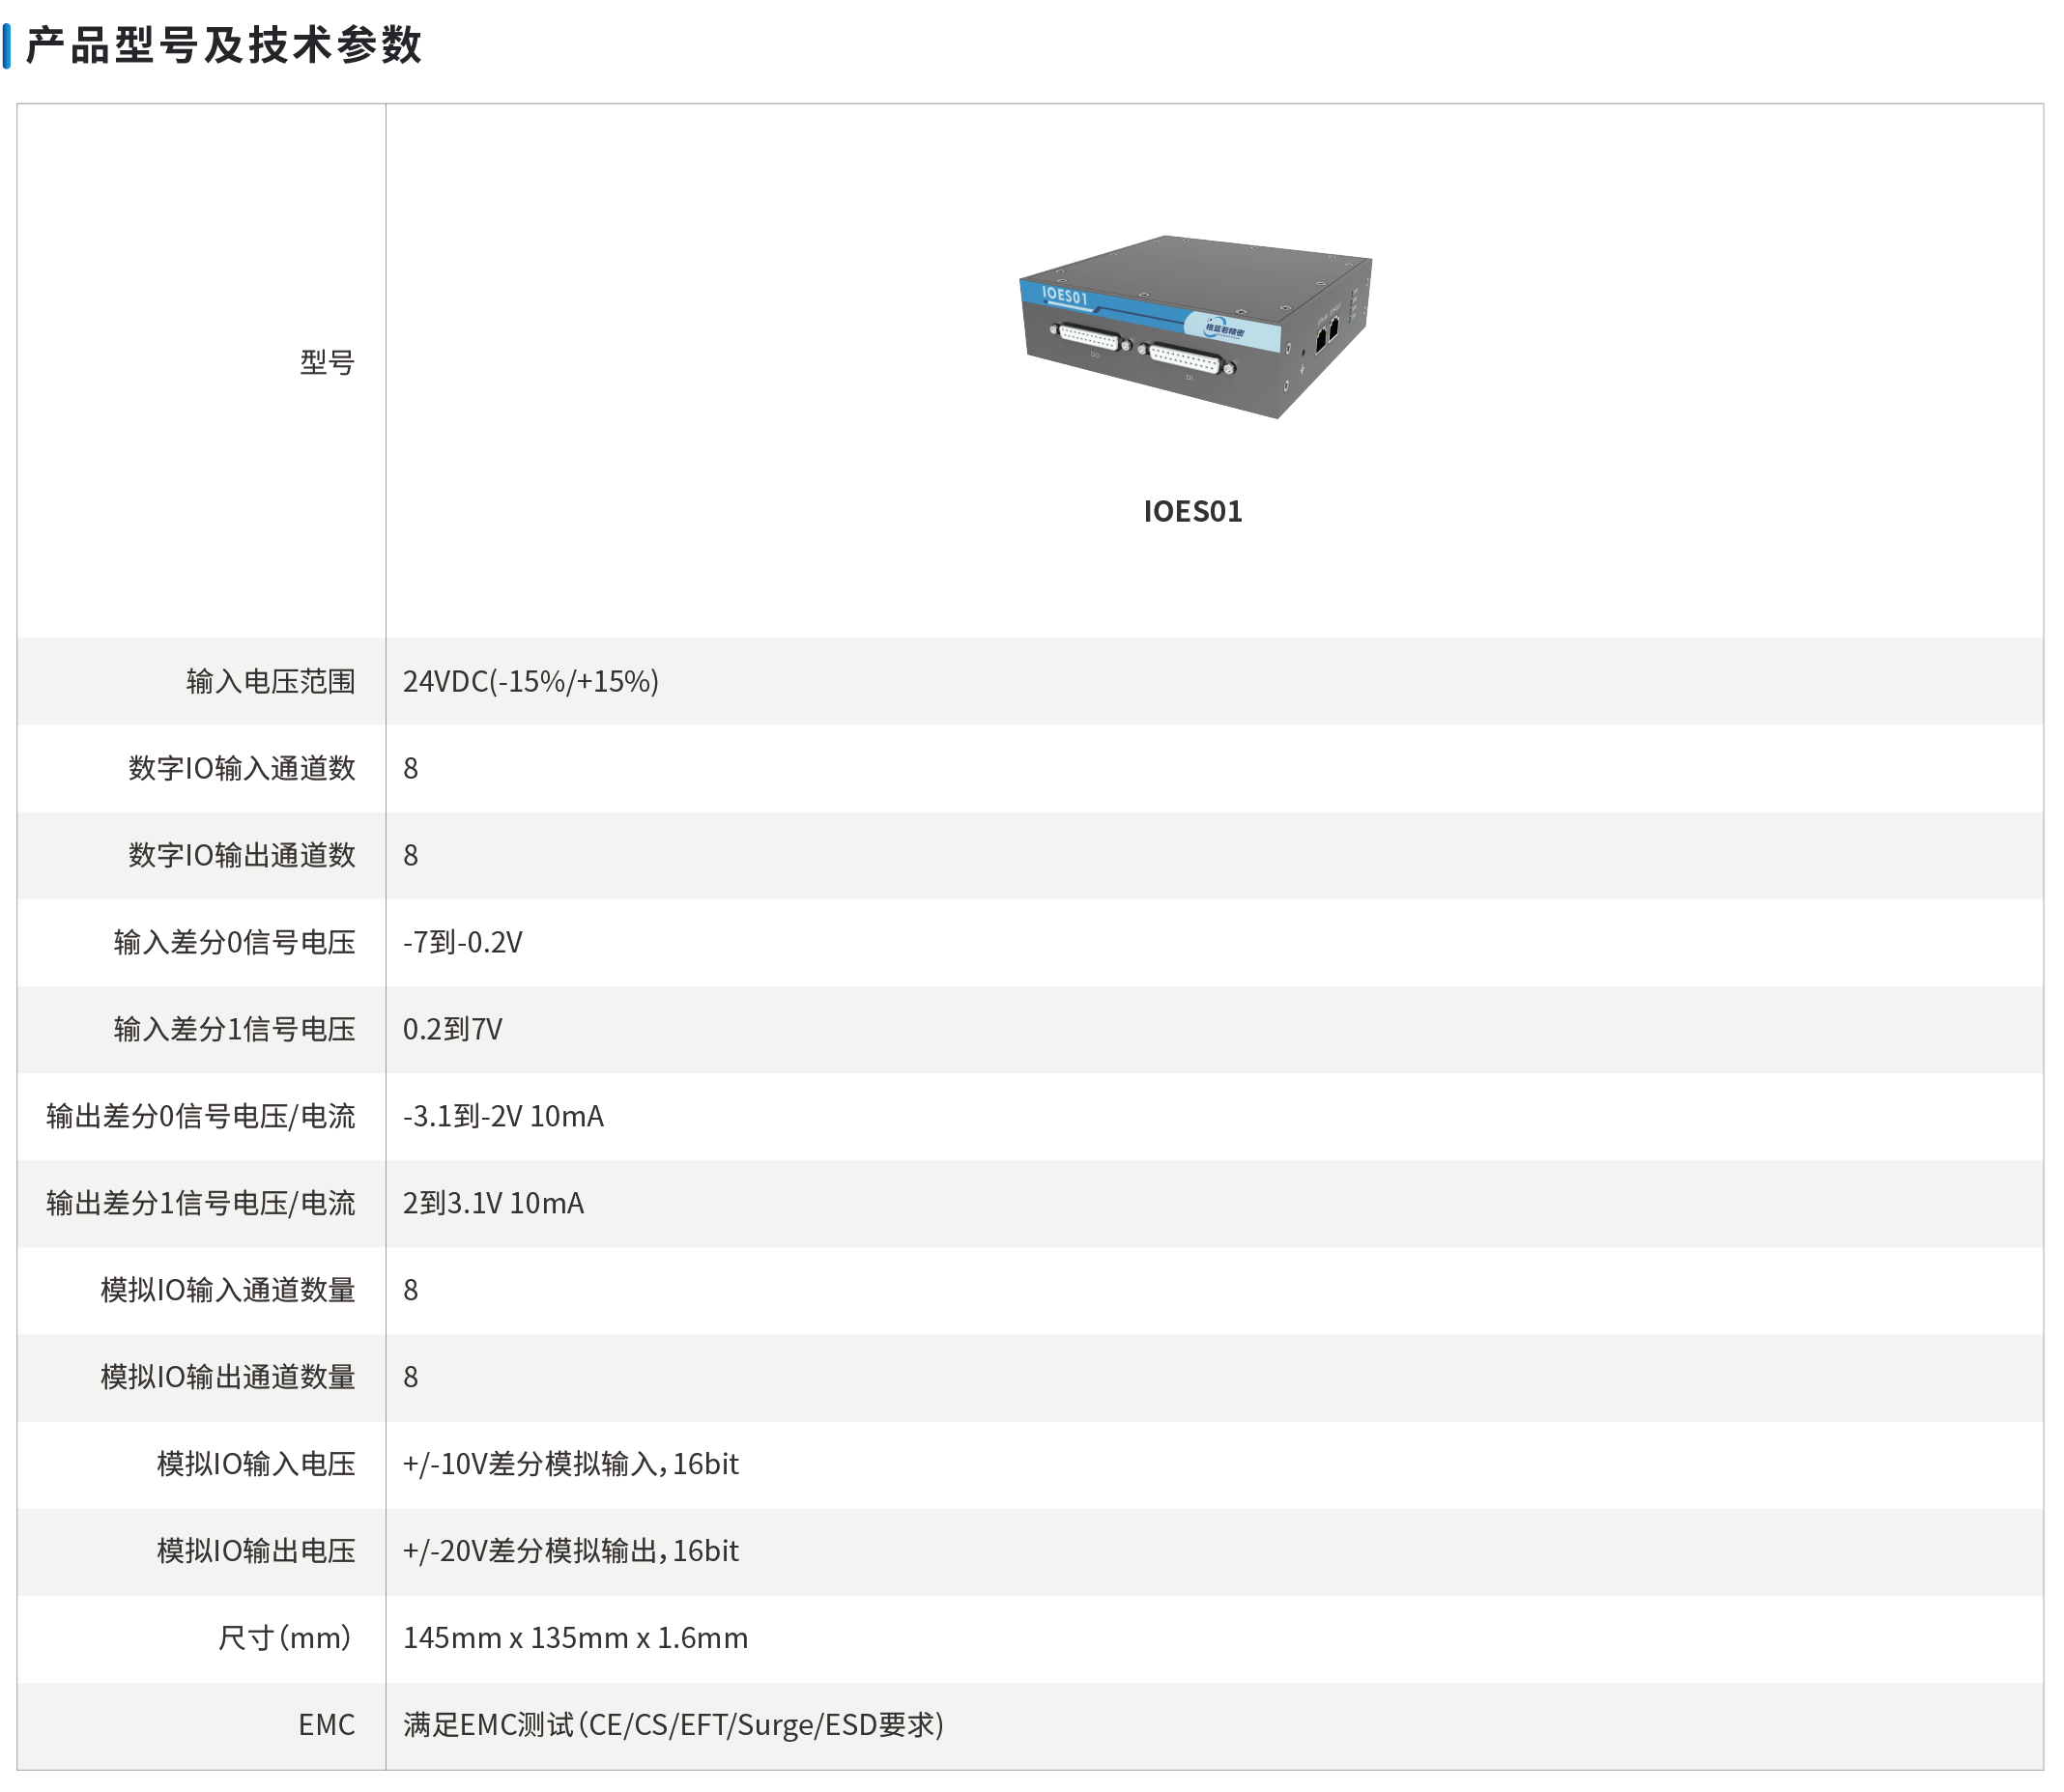The image size is (2064, 1792).
Task: Click the 模拟IO输入通道数量 label
Action: 228,1291
